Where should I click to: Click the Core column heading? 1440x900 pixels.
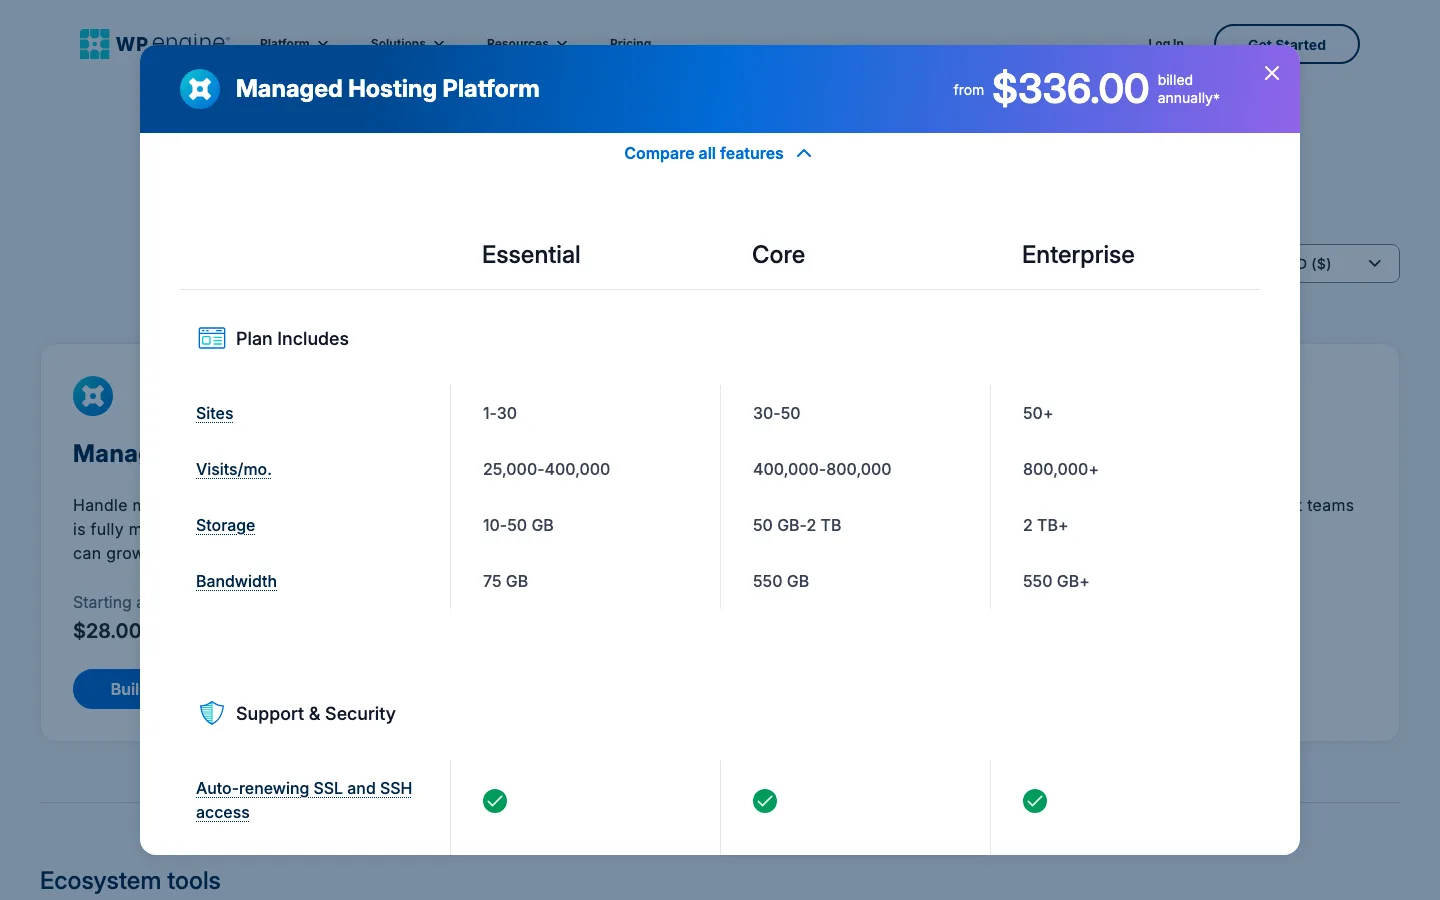tap(778, 255)
